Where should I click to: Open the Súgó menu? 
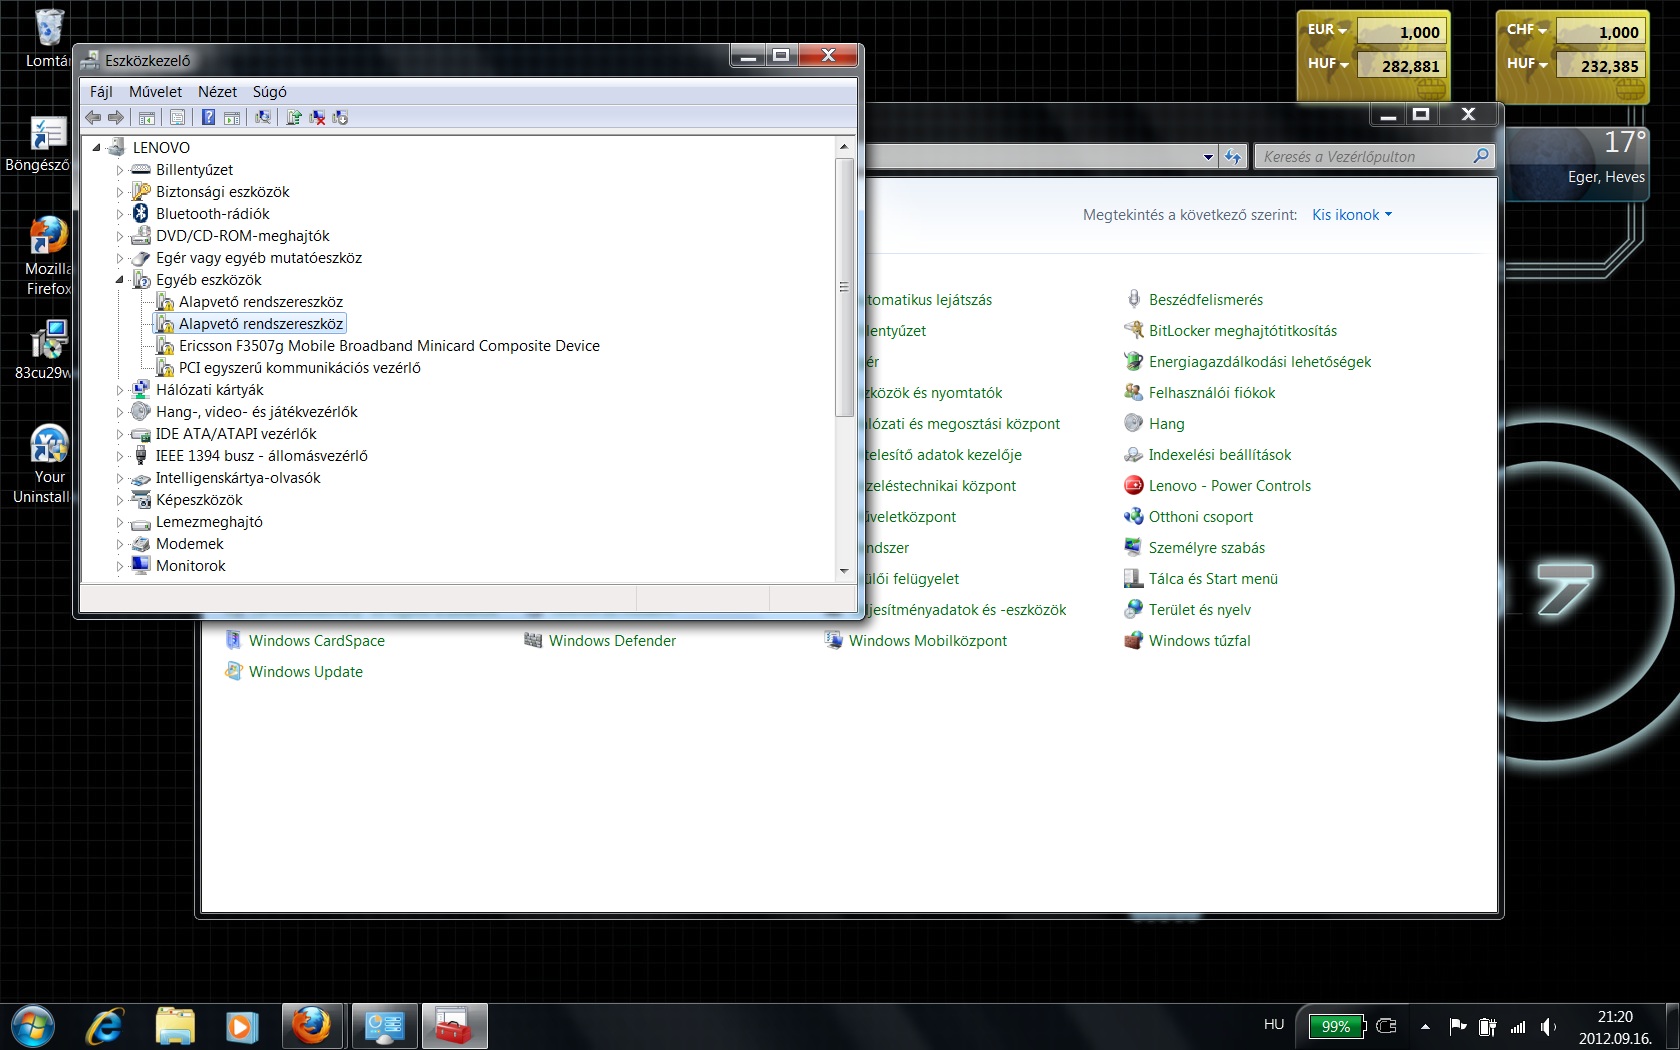[269, 91]
